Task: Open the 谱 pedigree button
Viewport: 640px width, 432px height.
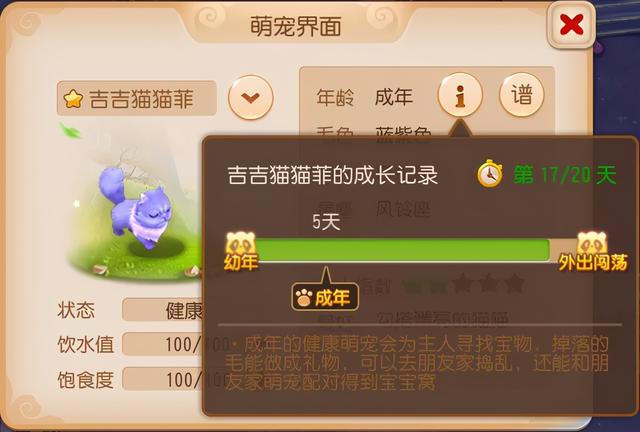Action: tap(522, 94)
